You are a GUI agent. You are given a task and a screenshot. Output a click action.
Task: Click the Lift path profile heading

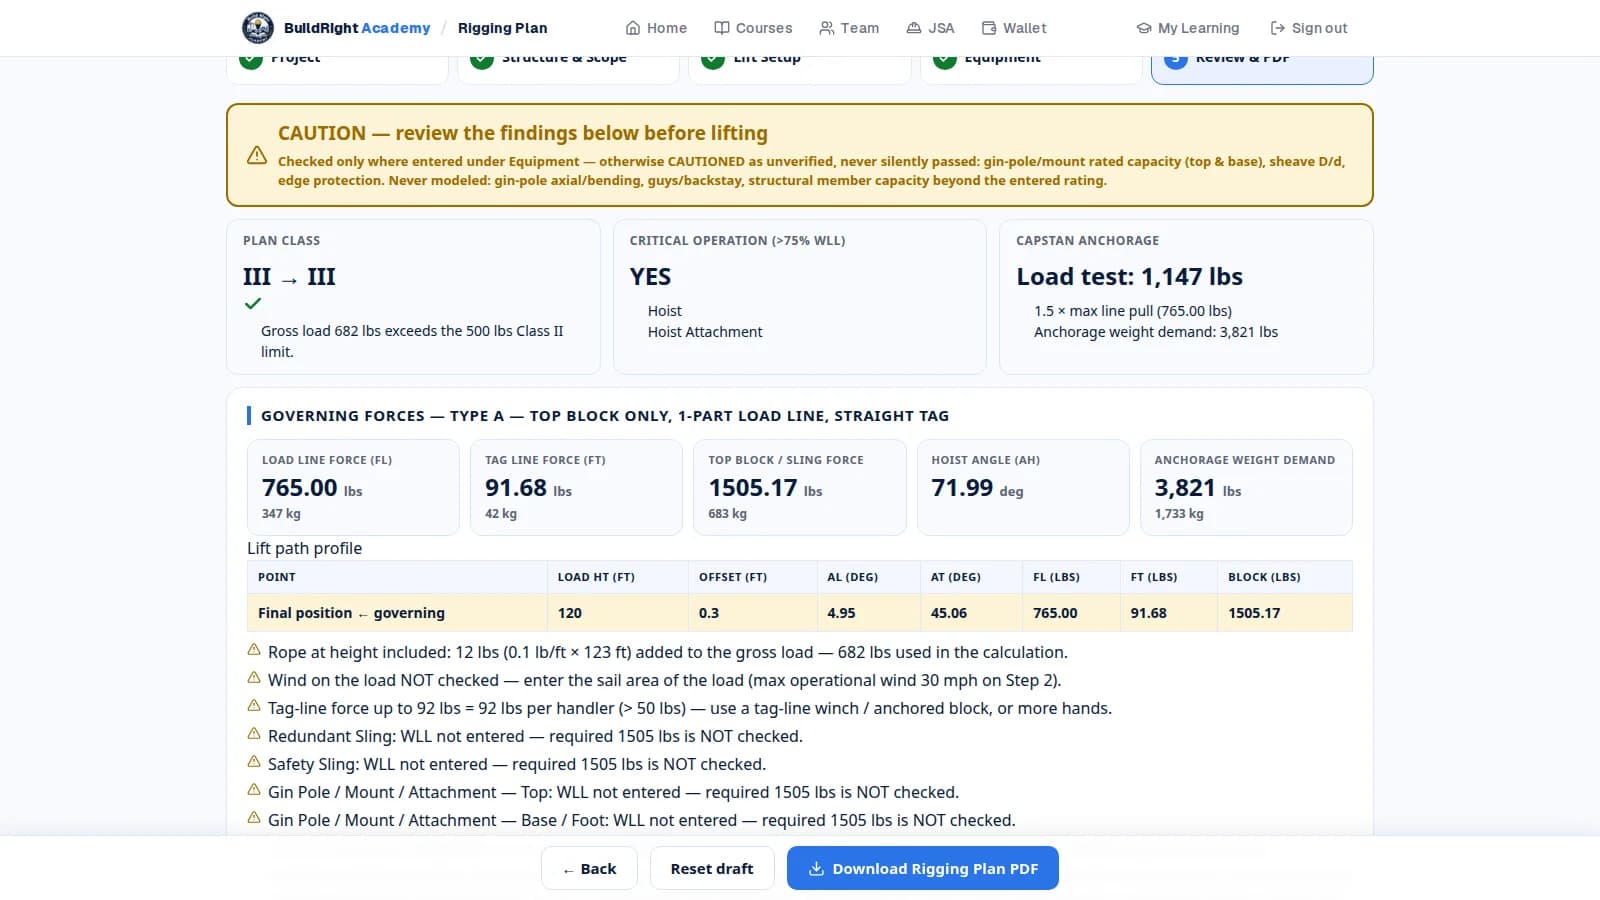click(304, 548)
